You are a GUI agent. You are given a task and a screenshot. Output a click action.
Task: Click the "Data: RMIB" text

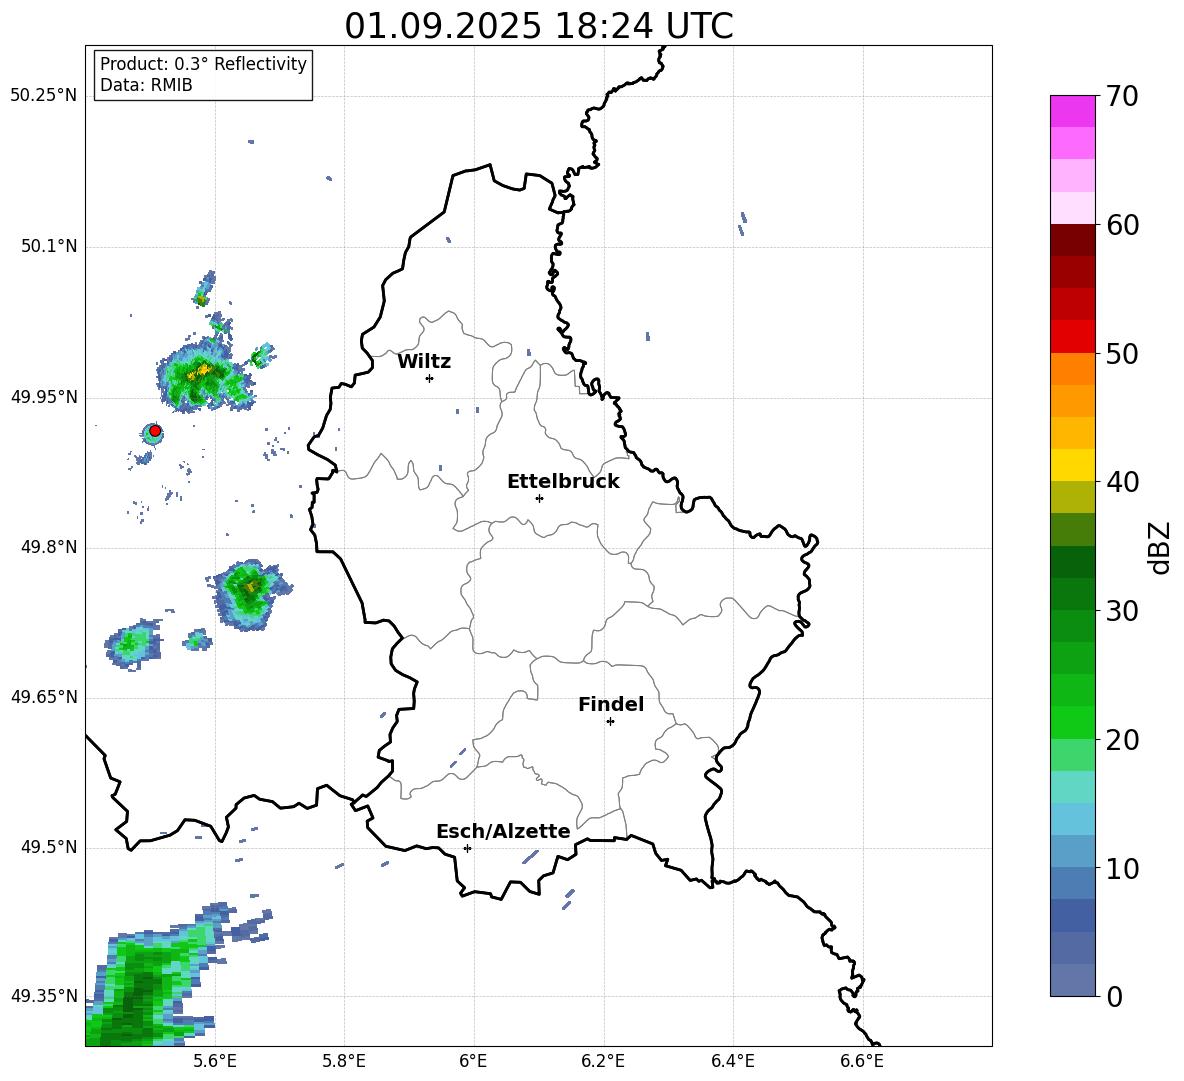click(x=146, y=85)
